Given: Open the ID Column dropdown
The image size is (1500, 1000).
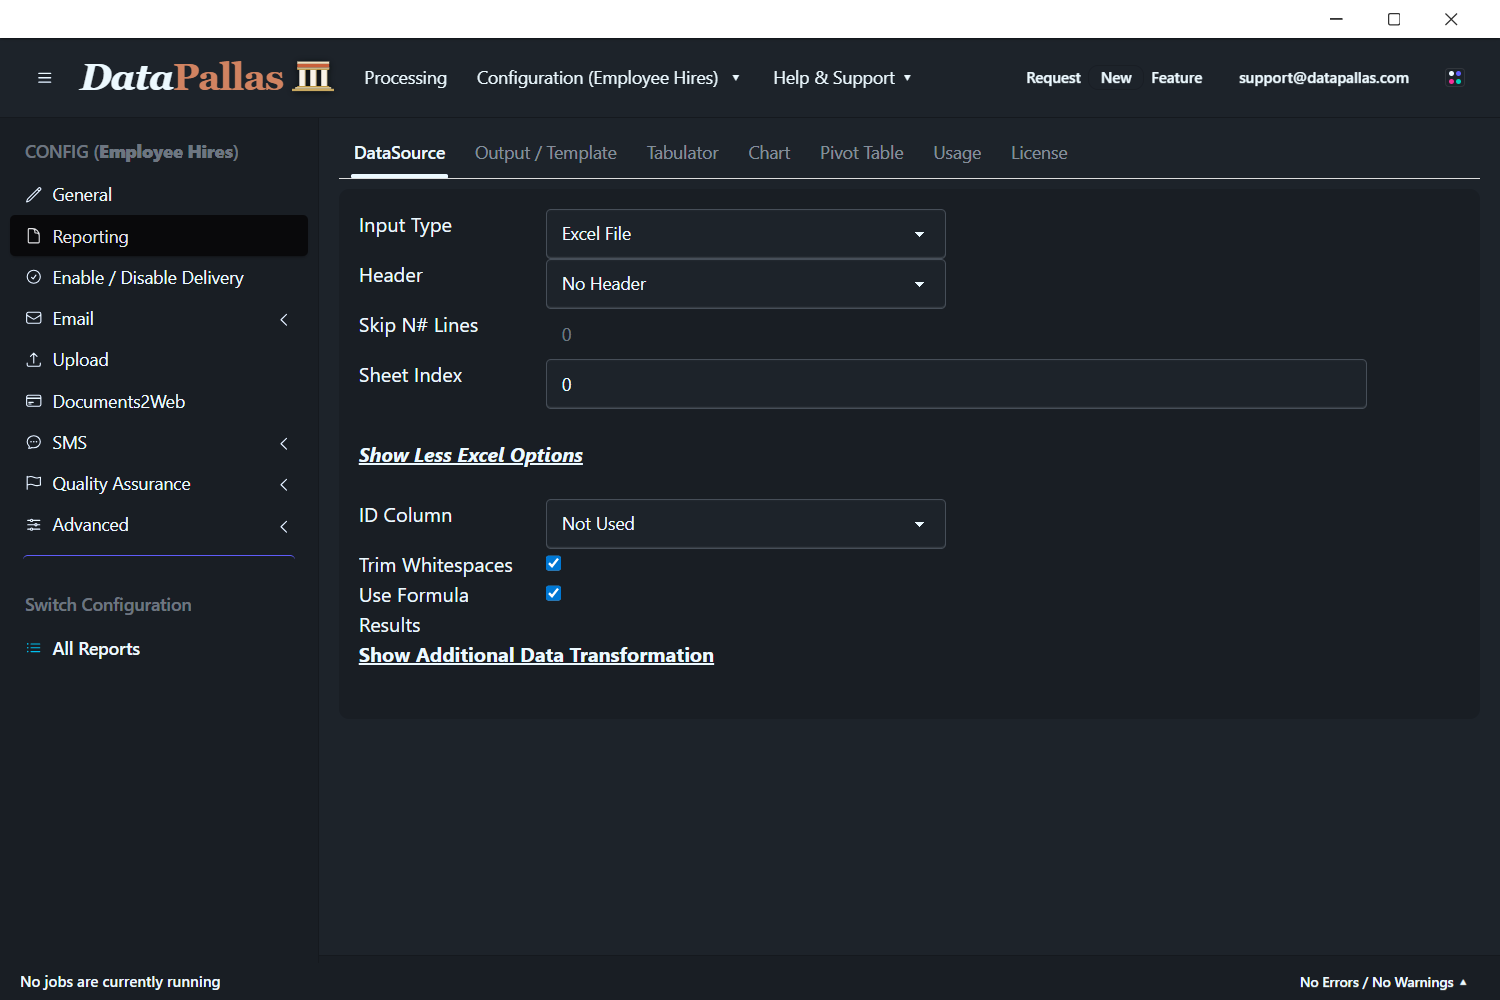Looking at the screenshot, I should tap(746, 524).
